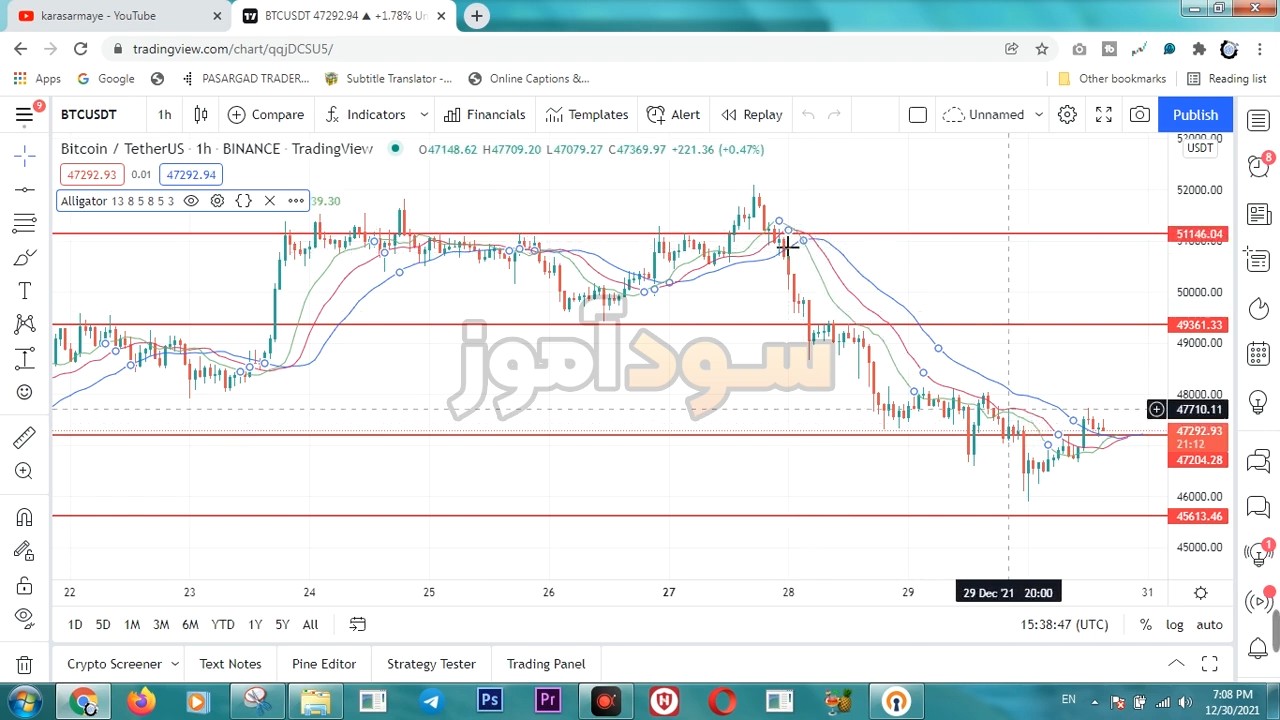Open the USDT currency selector on the price axis
1280x720 pixels.
point(1200,148)
